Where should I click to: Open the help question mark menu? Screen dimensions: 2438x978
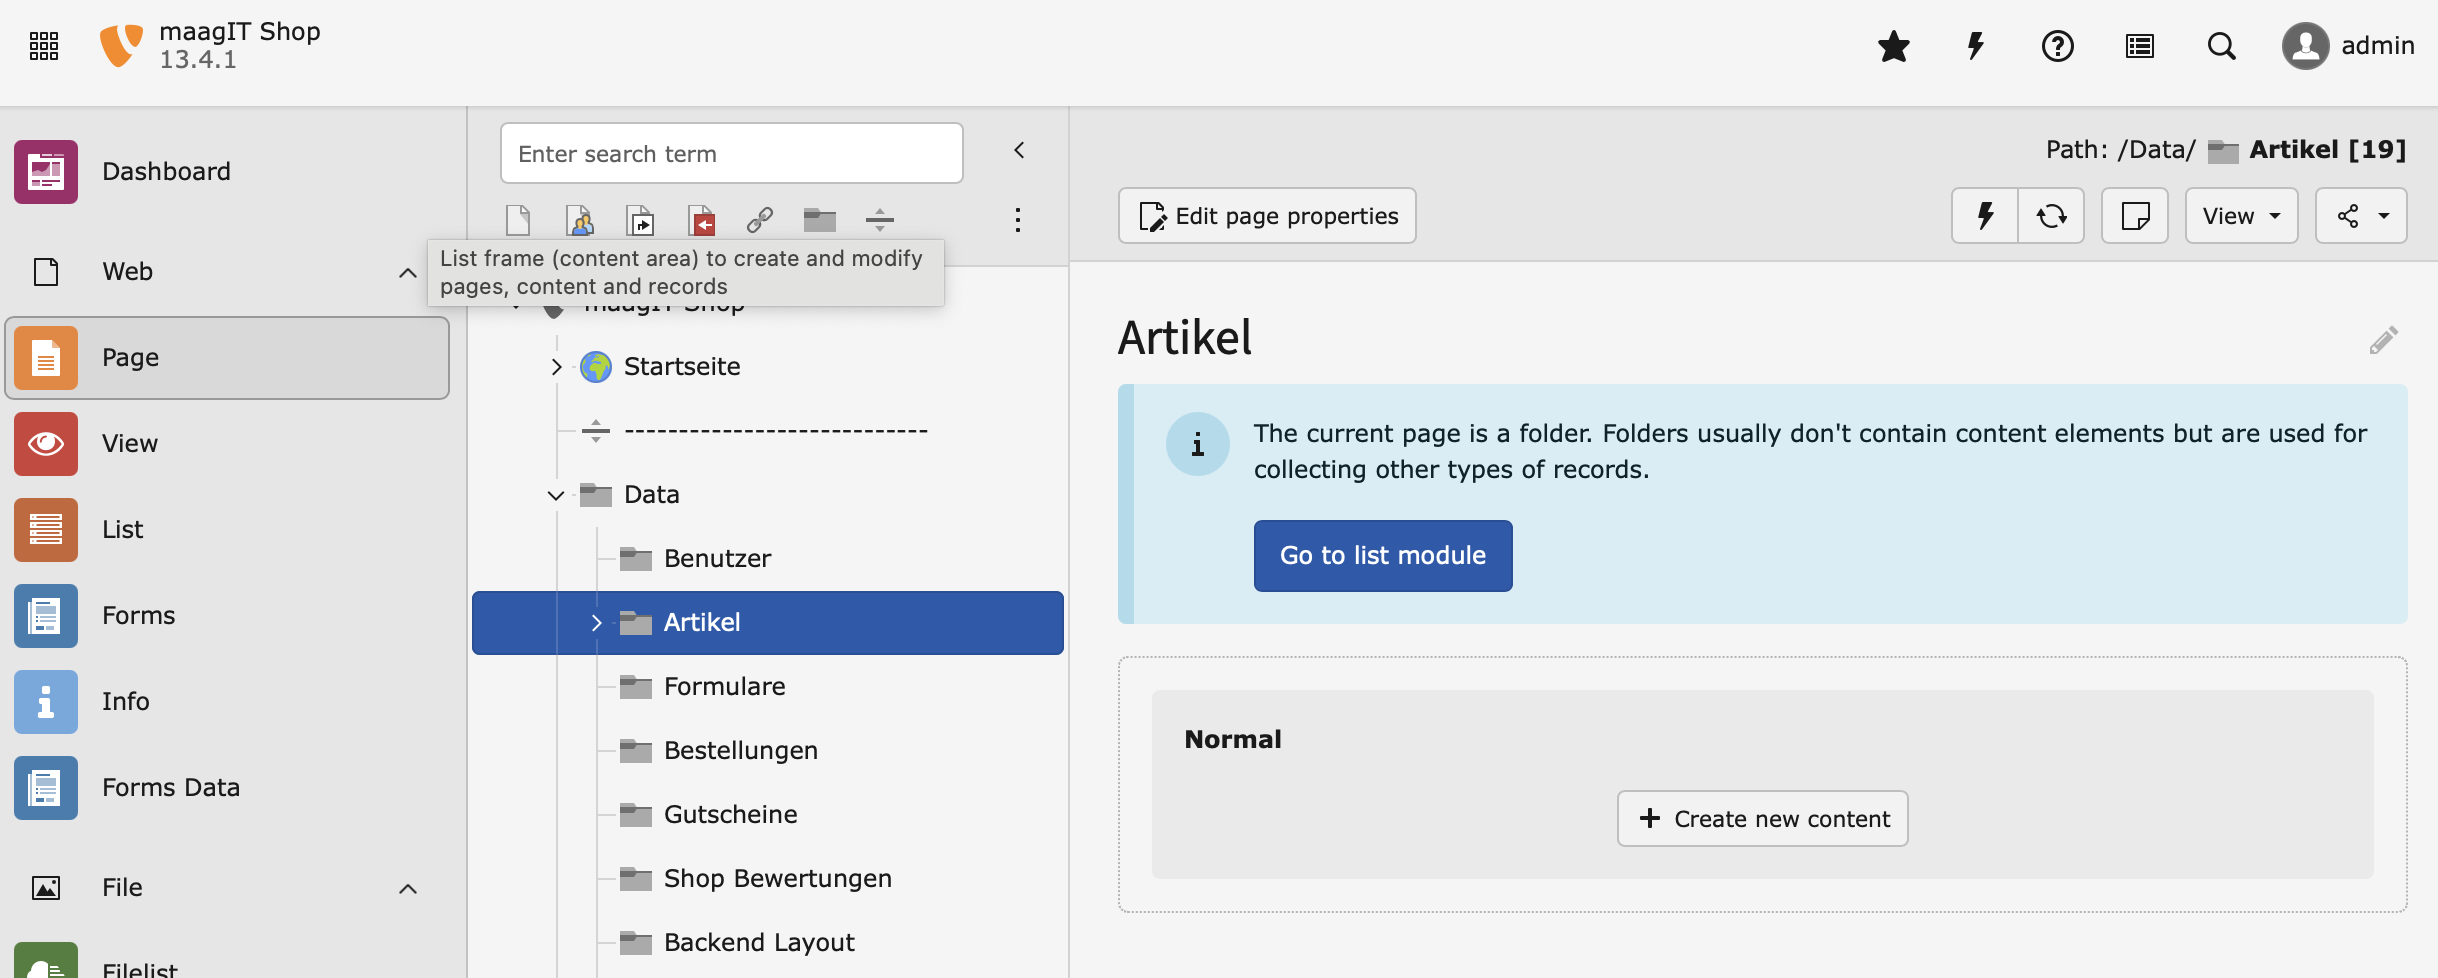pos(2057,47)
